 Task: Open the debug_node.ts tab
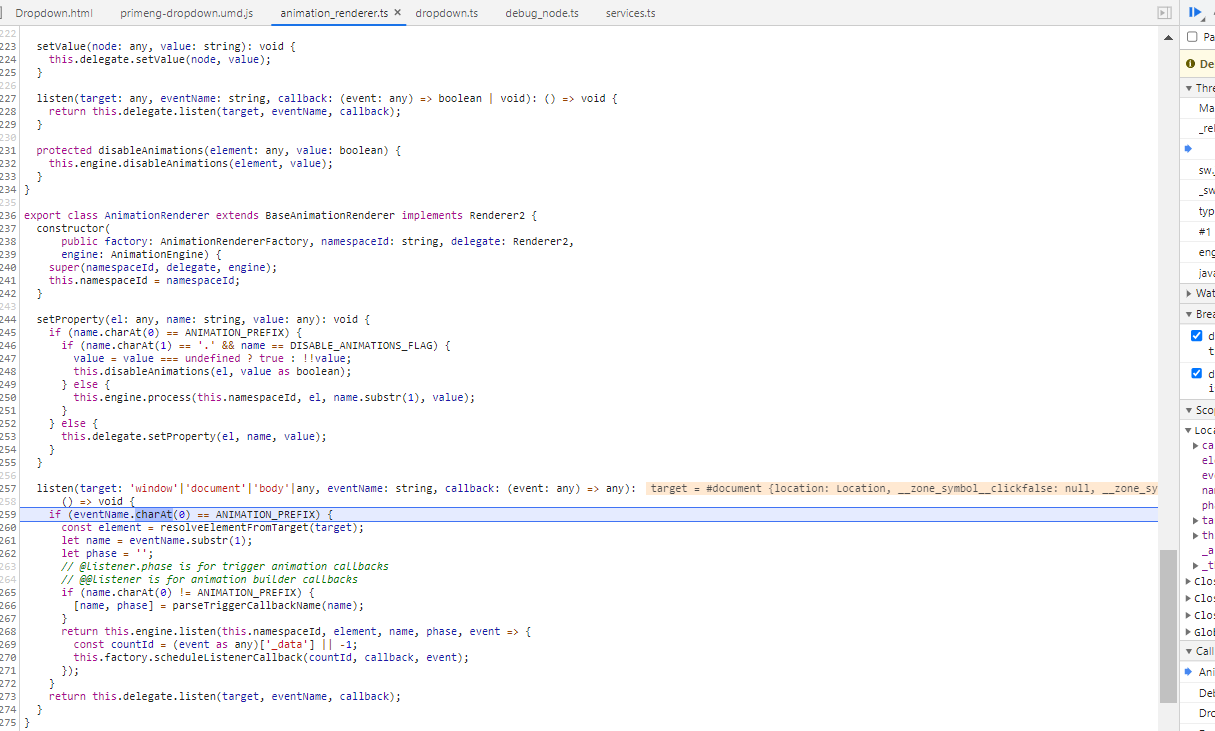point(541,14)
